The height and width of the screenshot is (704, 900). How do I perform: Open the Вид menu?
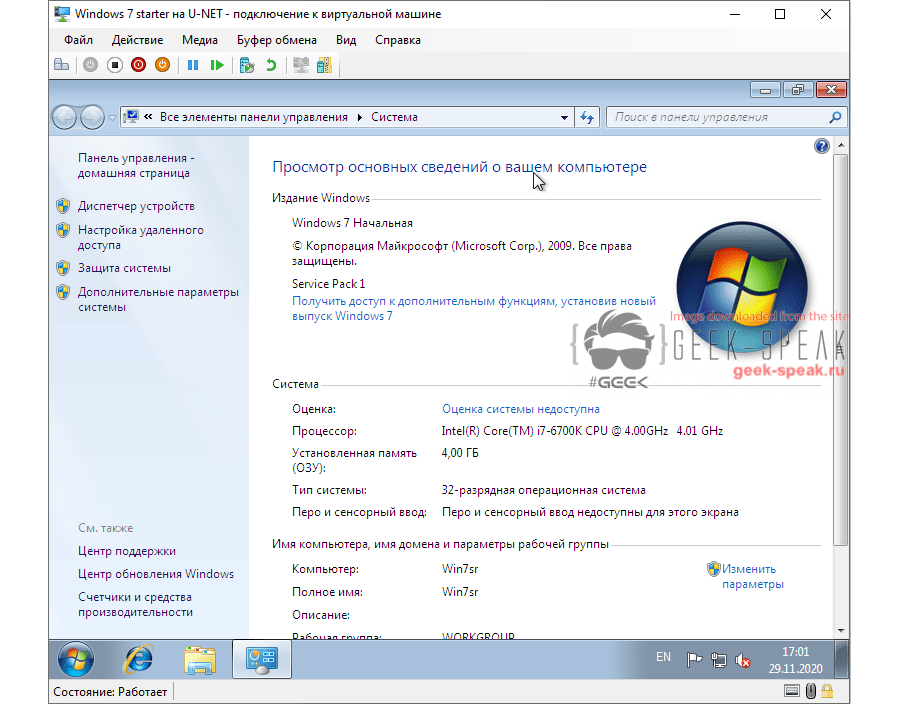(x=346, y=40)
